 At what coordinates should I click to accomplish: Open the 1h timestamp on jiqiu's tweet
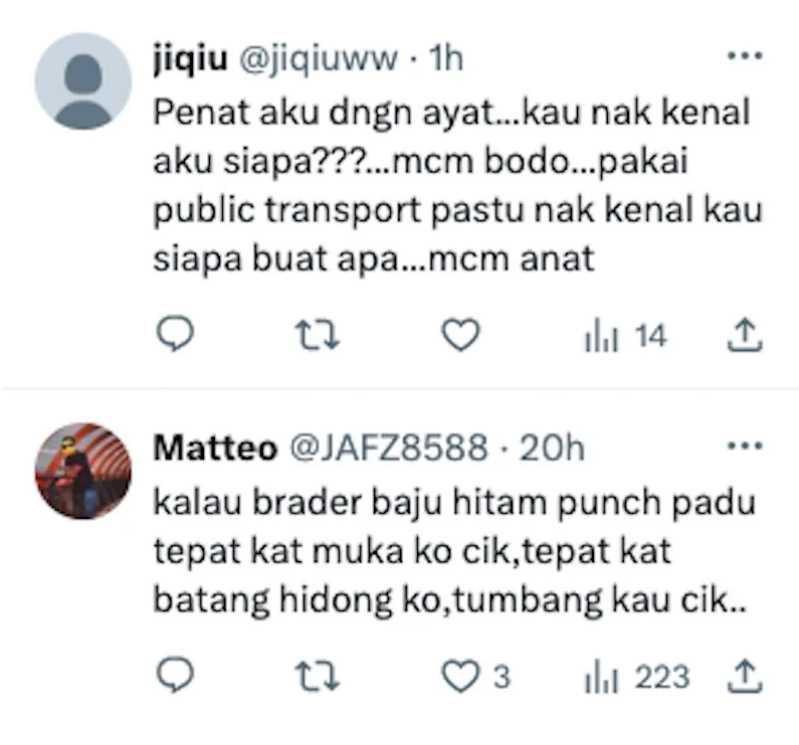[x=446, y=59]
